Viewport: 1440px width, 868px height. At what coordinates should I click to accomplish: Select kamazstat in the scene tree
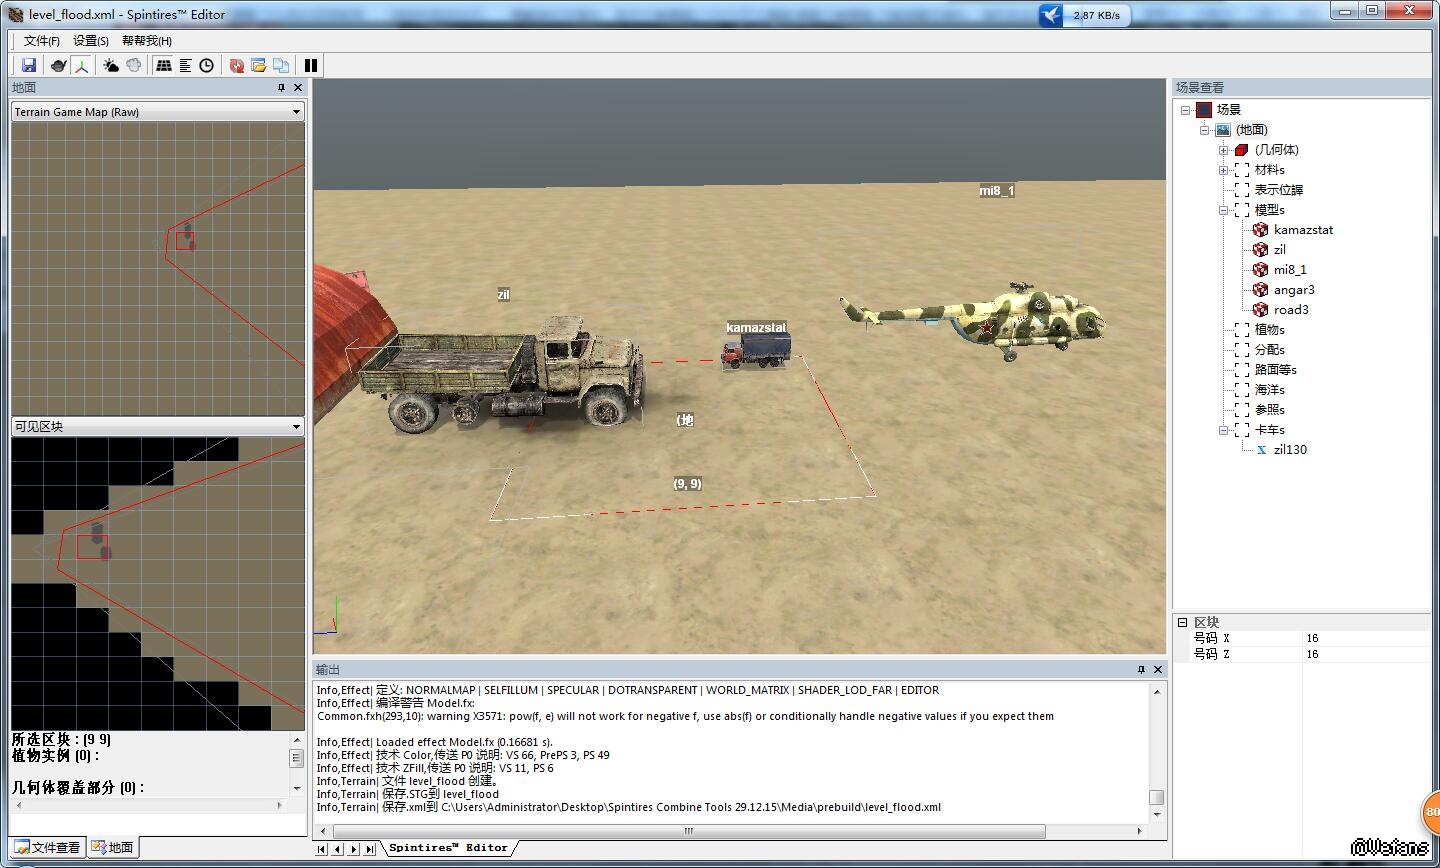pyautogui.click(x=1303, y=230)
